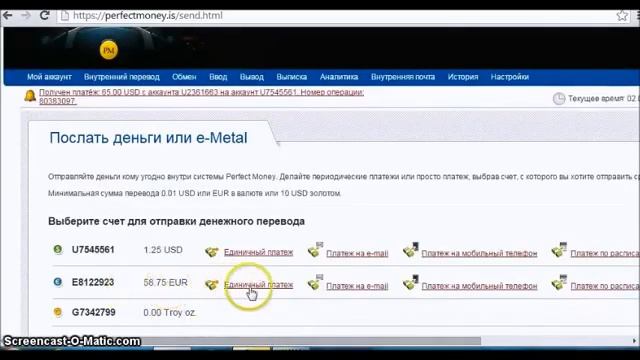Click the scrollbar right arrow
Image resolution: width=640 pixels, height=360 pixels.
pos(634,341)
